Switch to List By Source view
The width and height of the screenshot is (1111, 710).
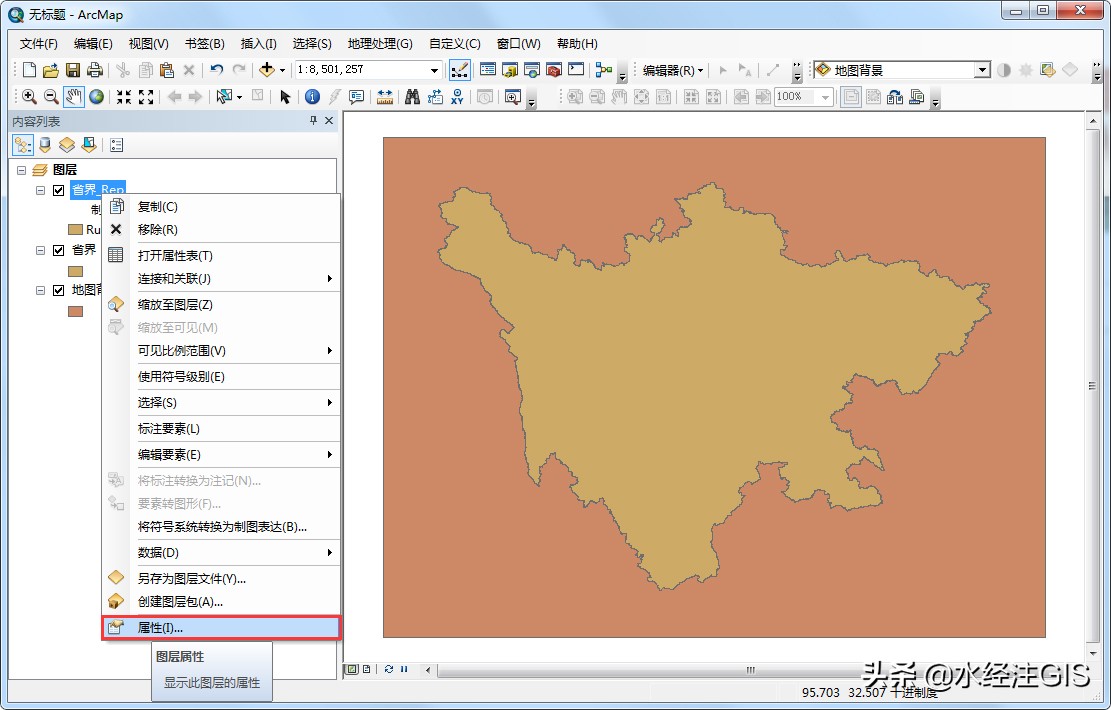click(45, 145)
